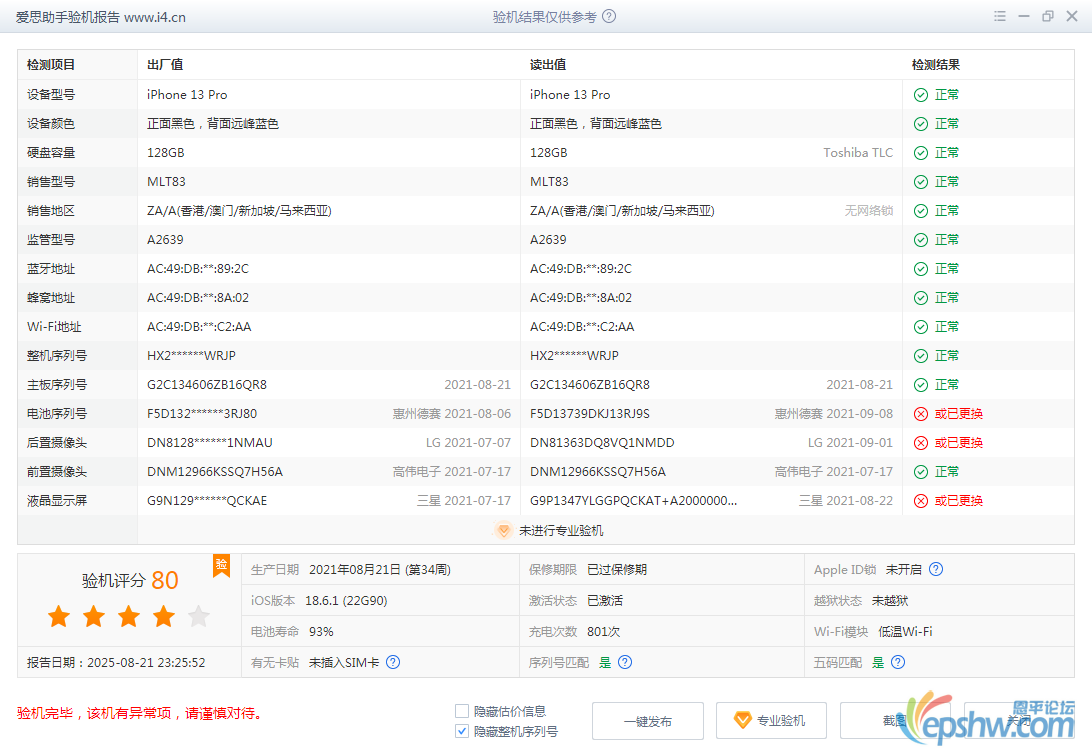Click the 验机评分 80 score
The image size is (1092, 756).
[130, 580]
